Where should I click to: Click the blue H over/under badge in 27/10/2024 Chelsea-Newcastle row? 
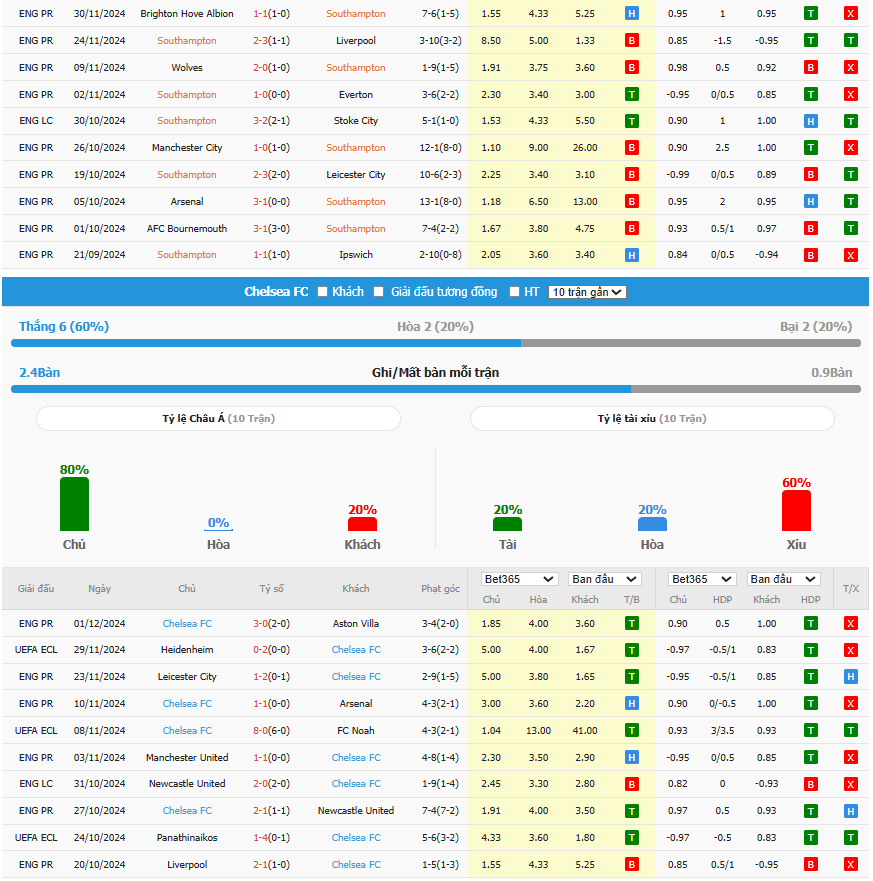pos(851,811)
